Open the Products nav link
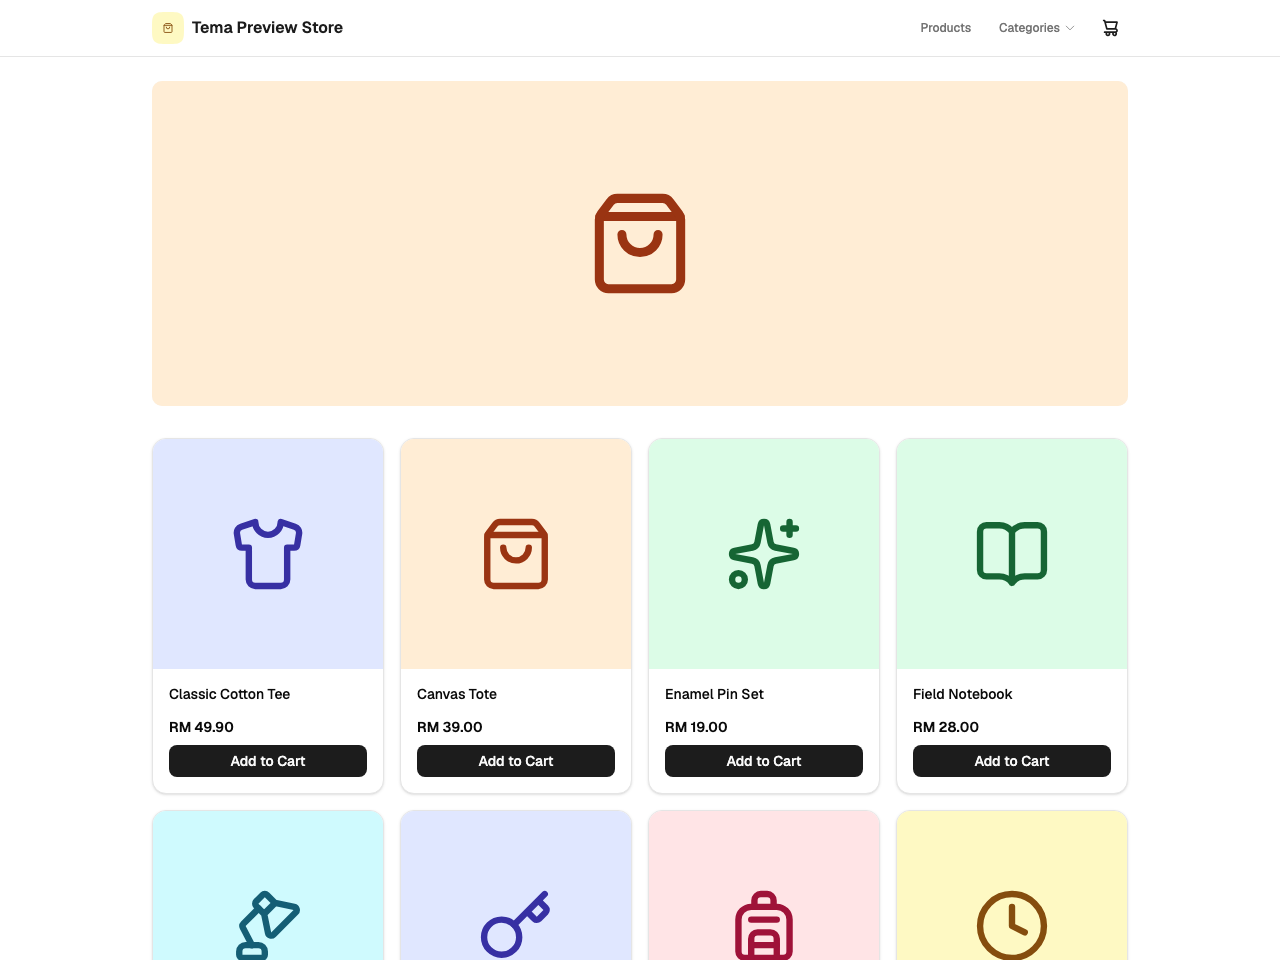1280x960 pixels. tap(946, 28)
